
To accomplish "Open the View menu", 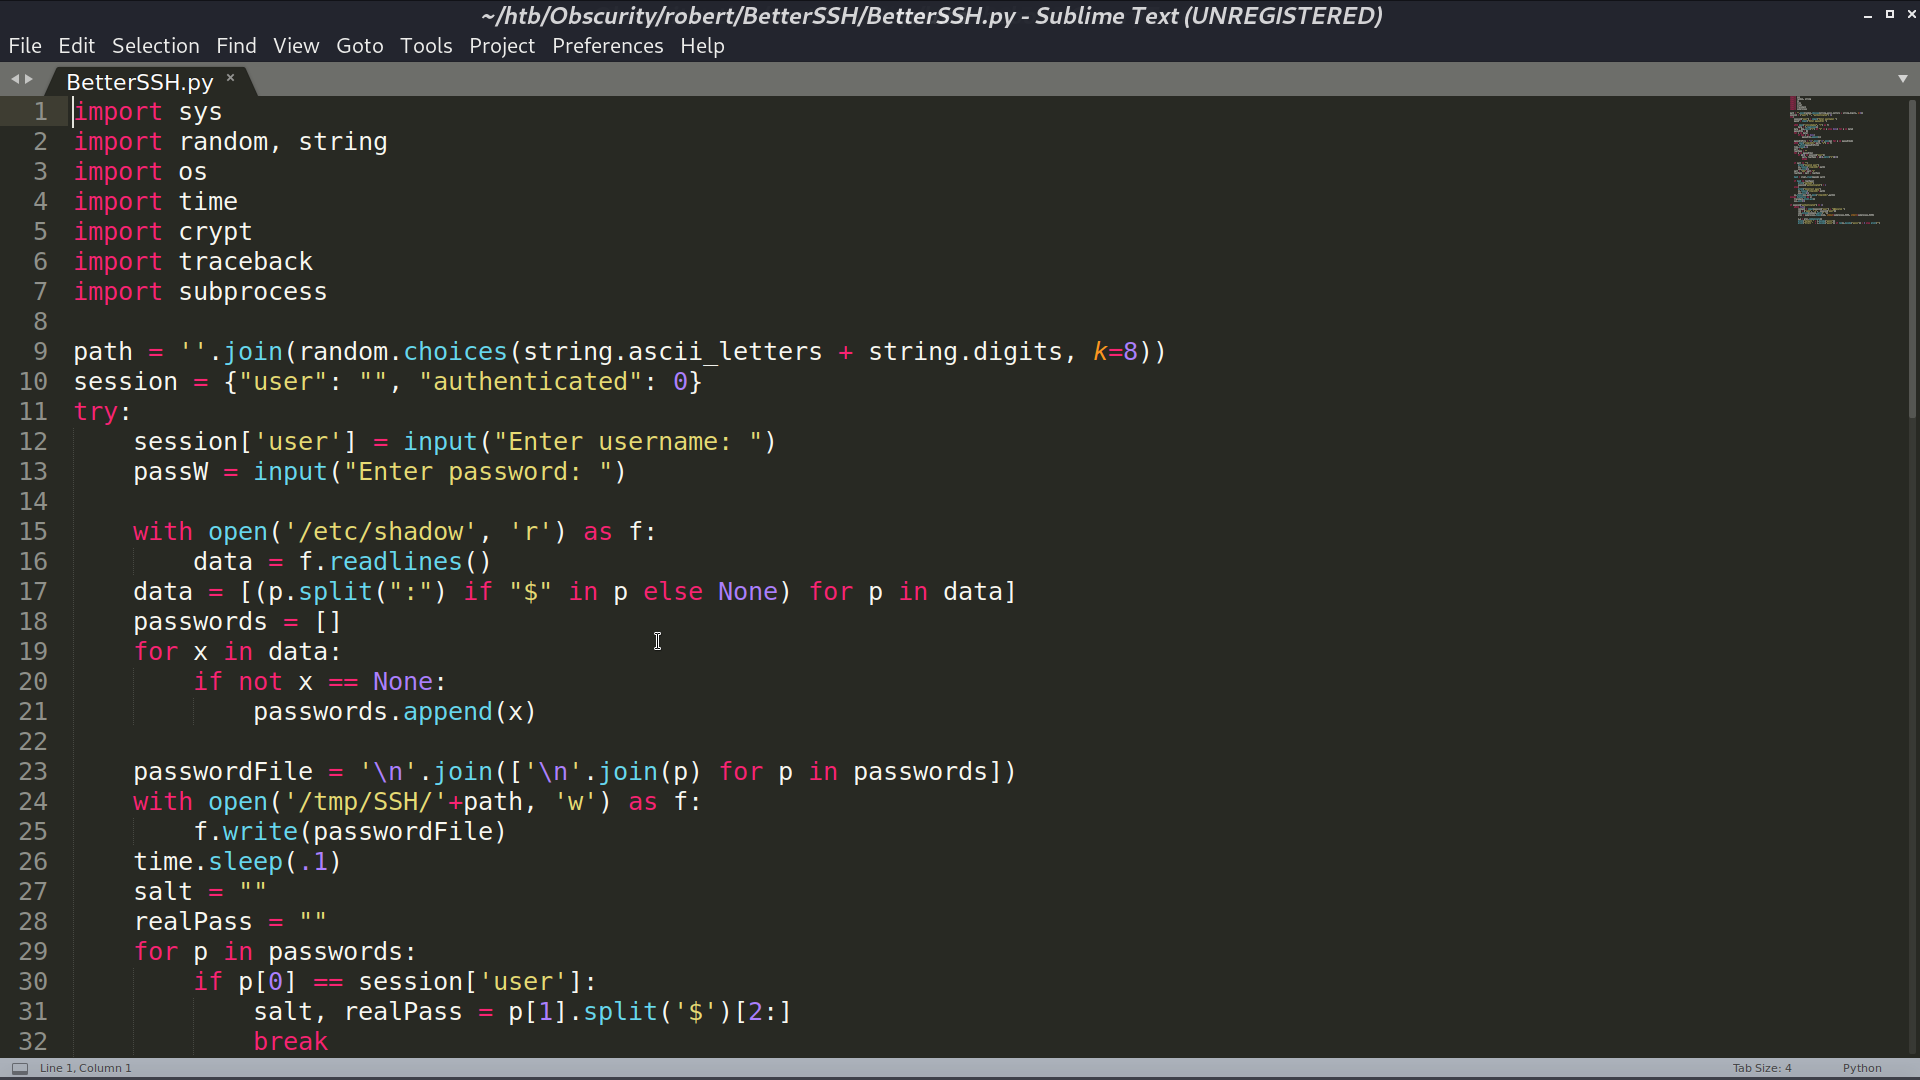I will [x=296, y=46].
